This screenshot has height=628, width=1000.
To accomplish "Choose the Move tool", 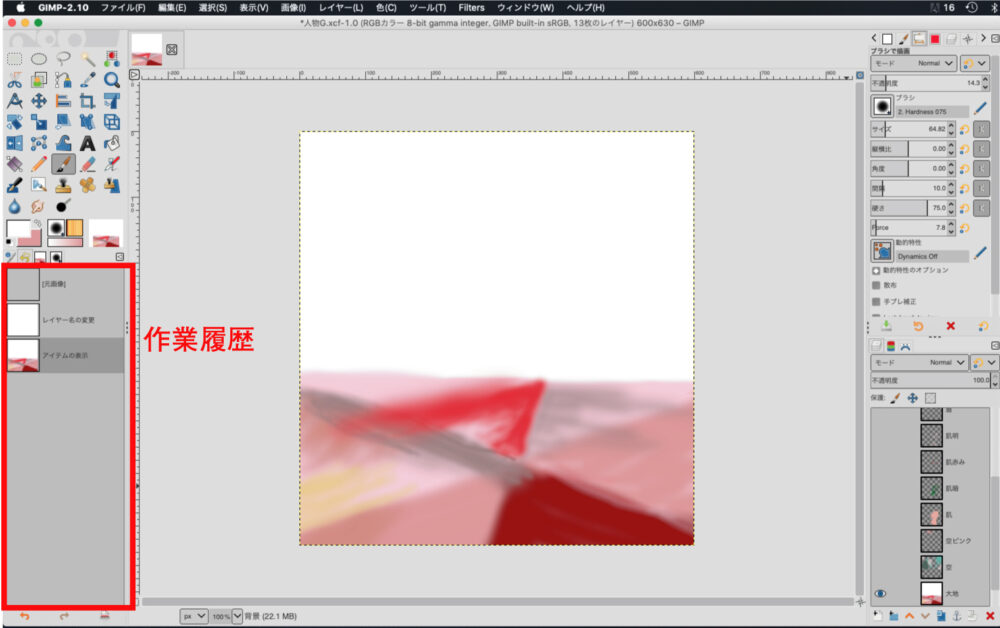I will tap(39, 101).
